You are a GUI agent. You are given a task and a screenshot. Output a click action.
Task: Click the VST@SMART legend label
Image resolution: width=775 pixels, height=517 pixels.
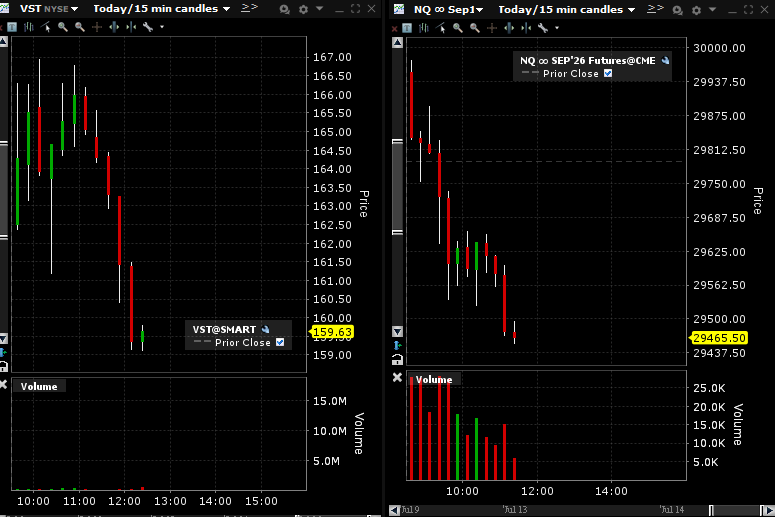tap(224, 330)
